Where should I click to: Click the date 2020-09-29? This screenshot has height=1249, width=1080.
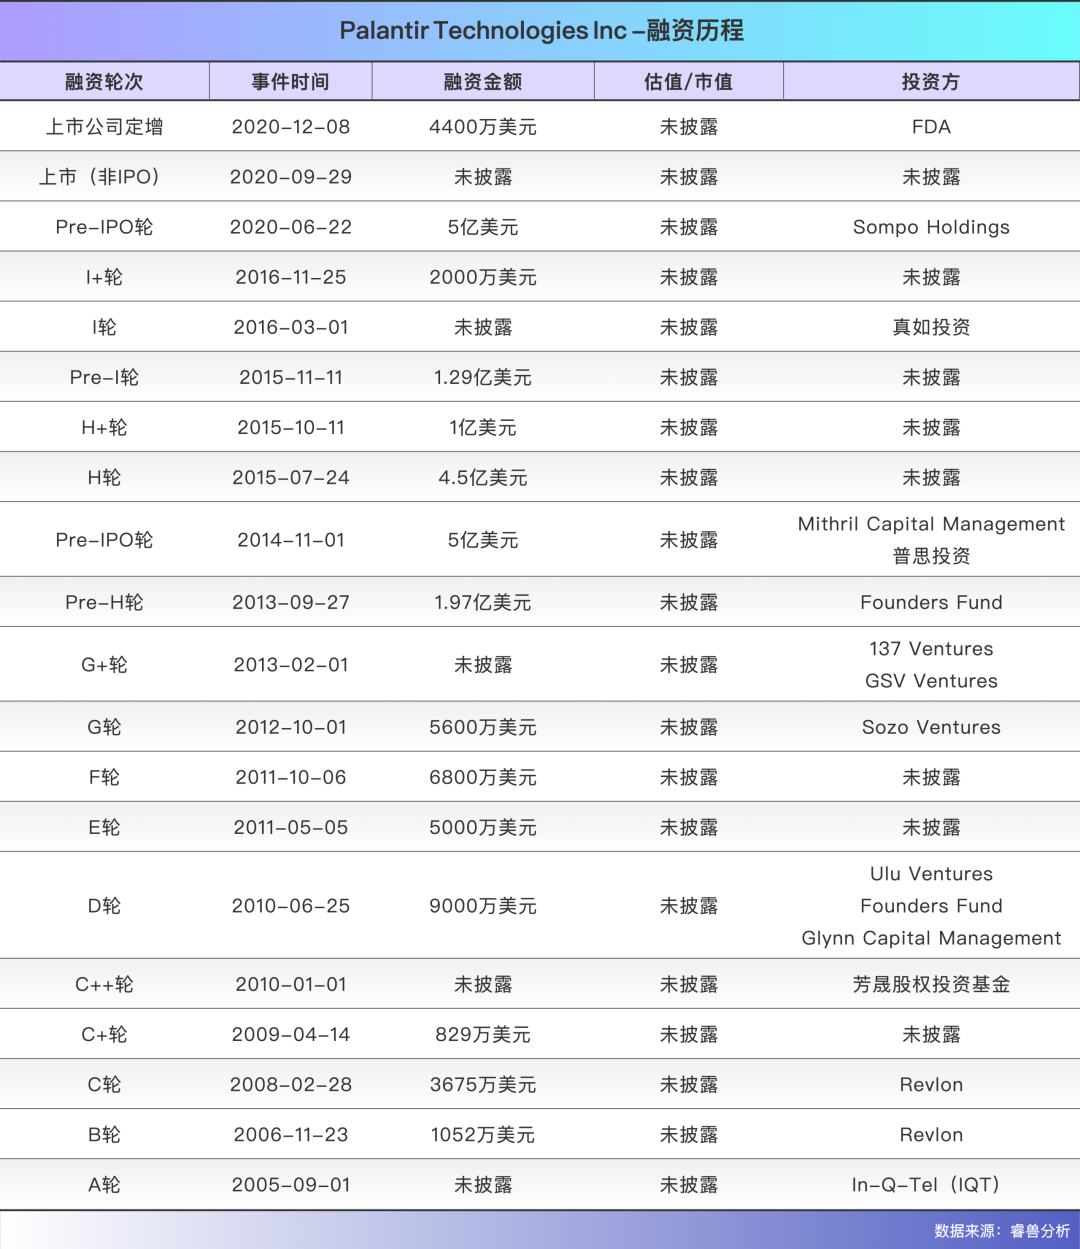pyautogui.click(x=291, y=177)
